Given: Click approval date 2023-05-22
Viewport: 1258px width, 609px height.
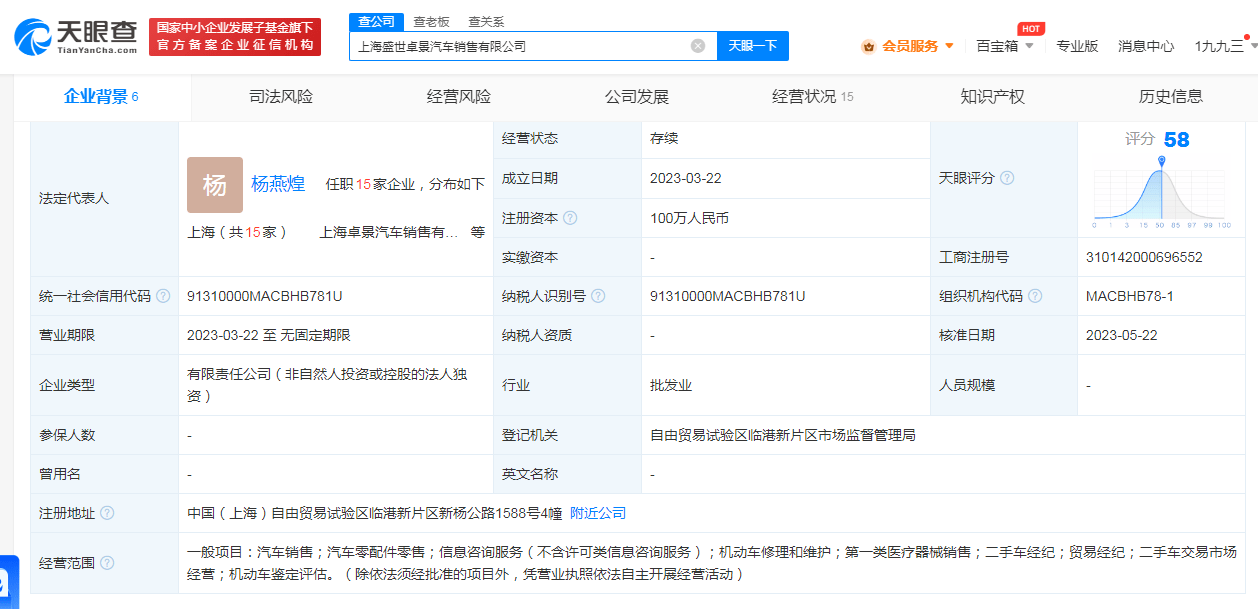Looking at the screenshot, I should click(1122, 335).
